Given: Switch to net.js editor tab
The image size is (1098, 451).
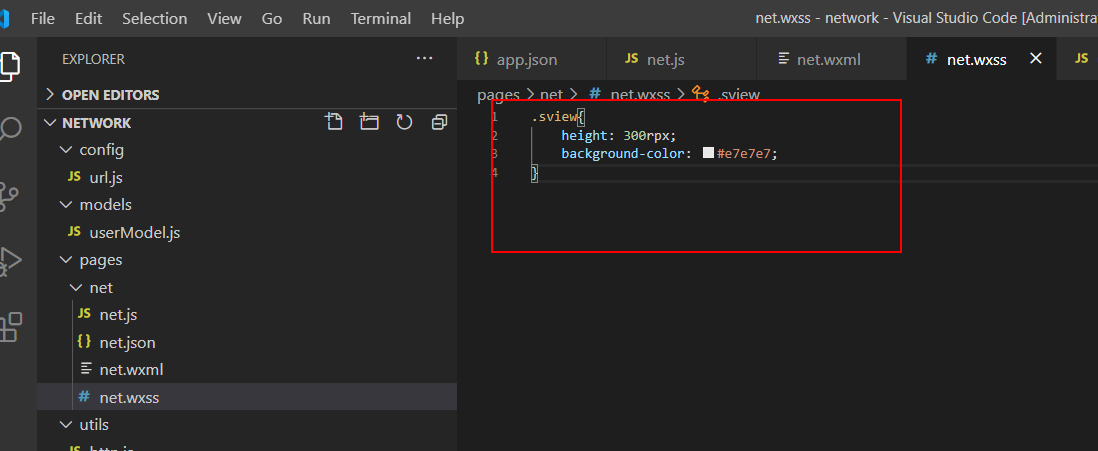Looking at the screenshot, I should [x=681, y=60].
